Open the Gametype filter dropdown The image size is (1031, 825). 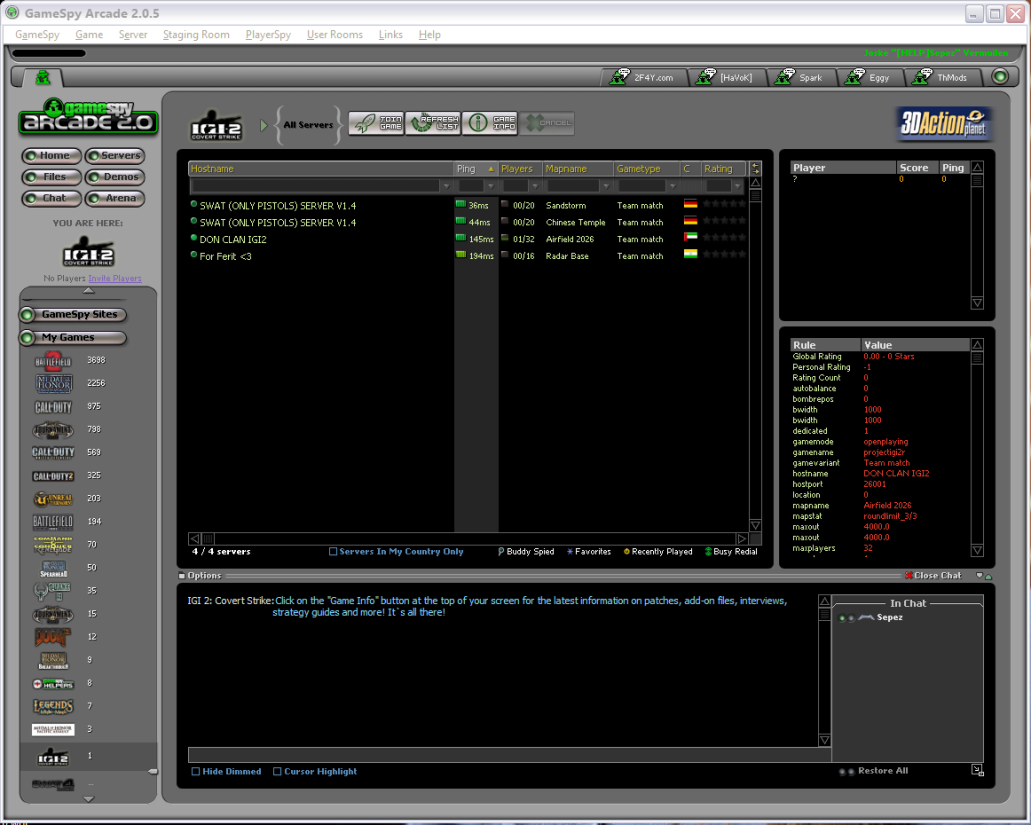tap(672, 186)
